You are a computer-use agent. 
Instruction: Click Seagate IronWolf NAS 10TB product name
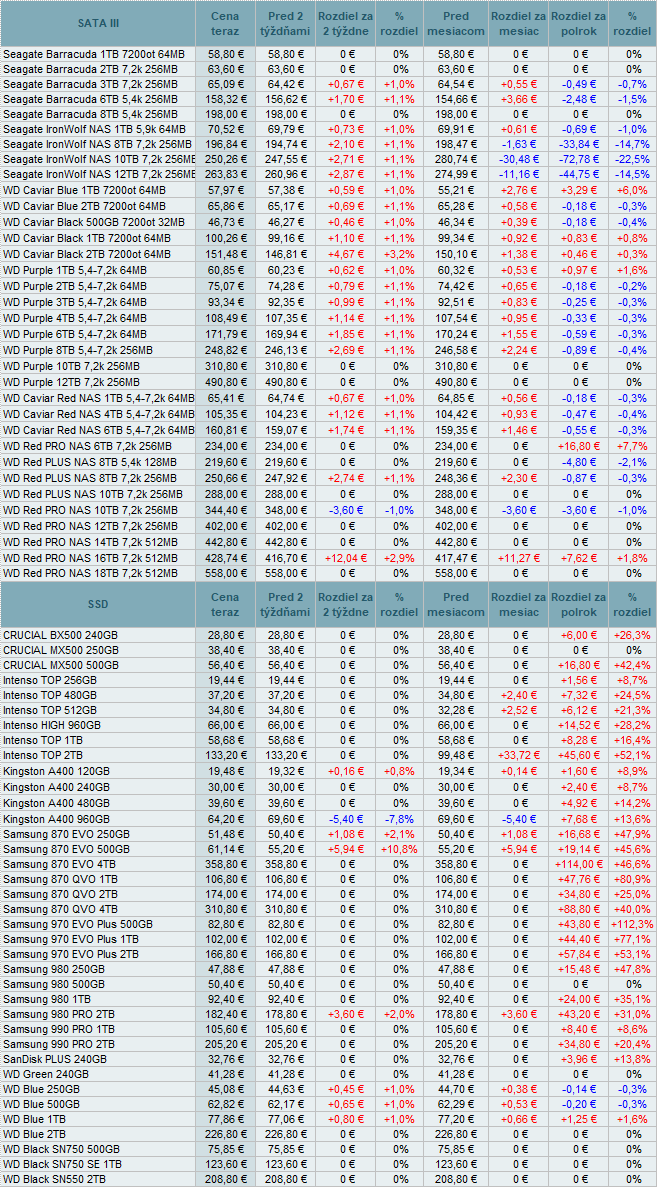point(99,159)
